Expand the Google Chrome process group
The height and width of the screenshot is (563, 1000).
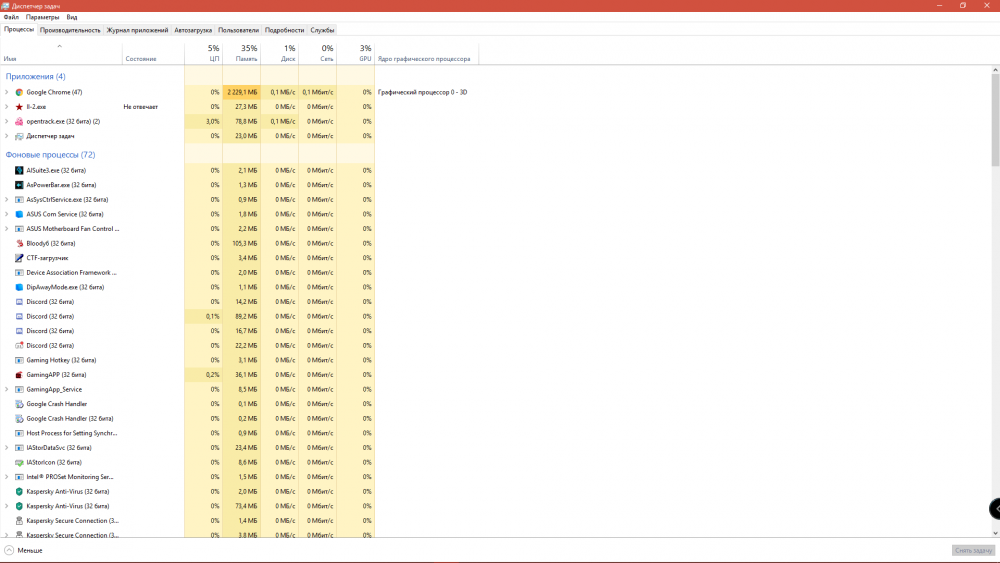pyautogui.click(x=7, y=92)
